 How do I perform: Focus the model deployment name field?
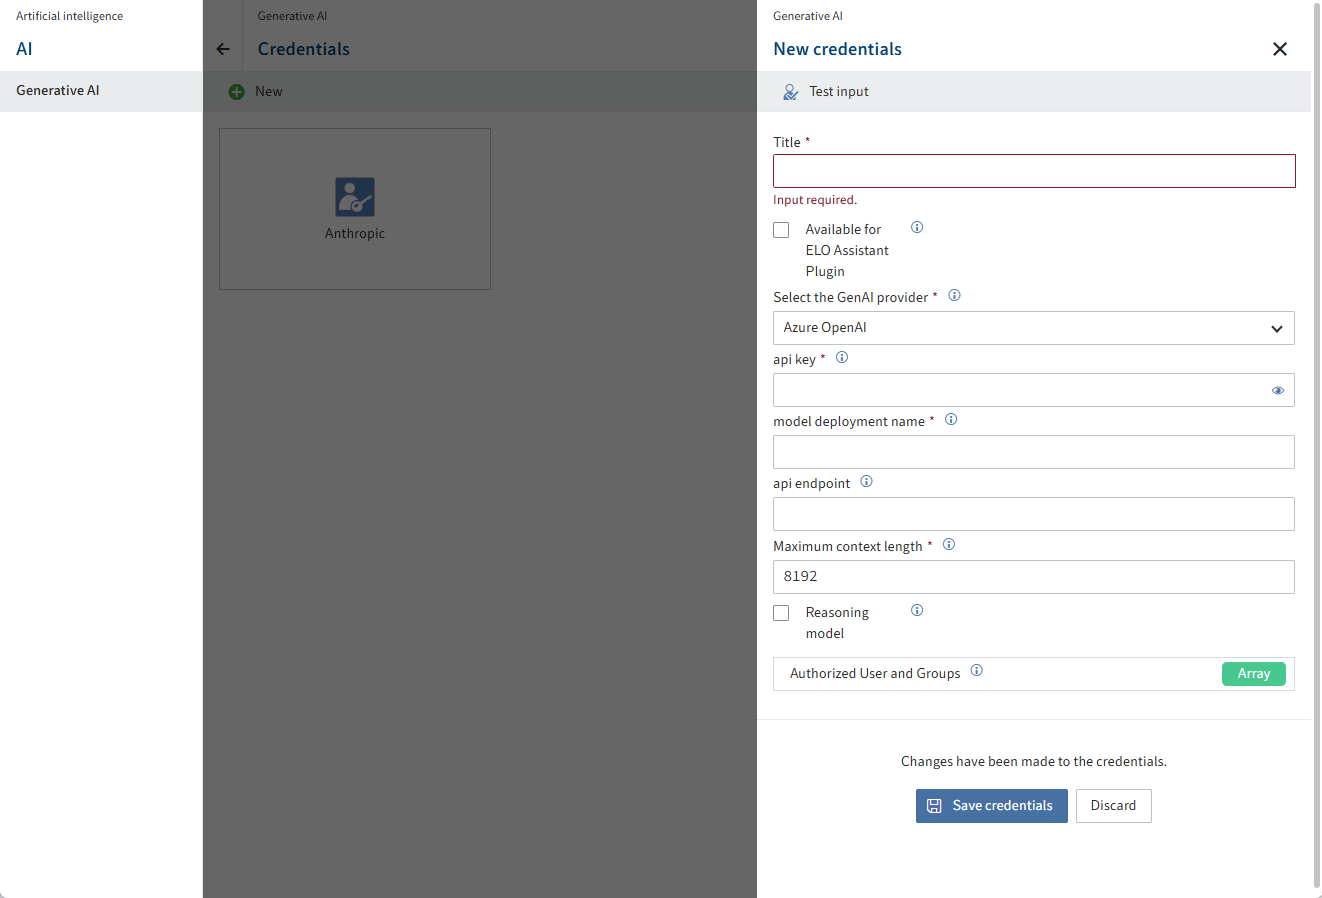pos(1034,452)
